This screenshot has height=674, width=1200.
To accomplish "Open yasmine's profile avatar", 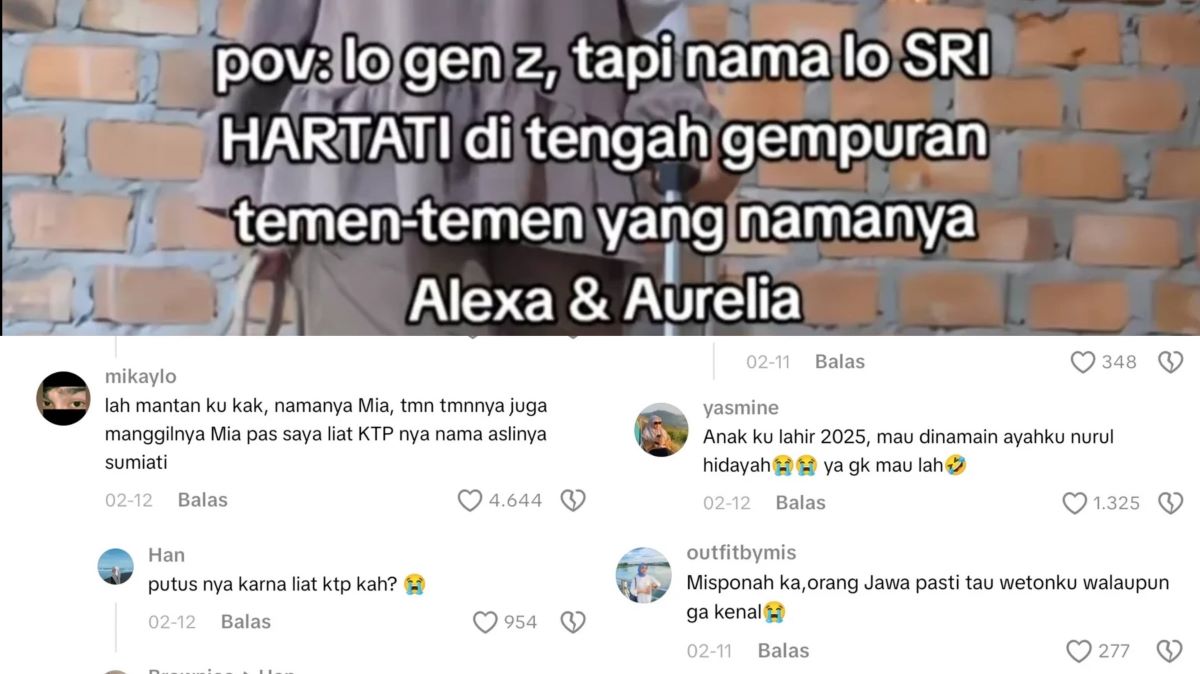I will [661, 429].
